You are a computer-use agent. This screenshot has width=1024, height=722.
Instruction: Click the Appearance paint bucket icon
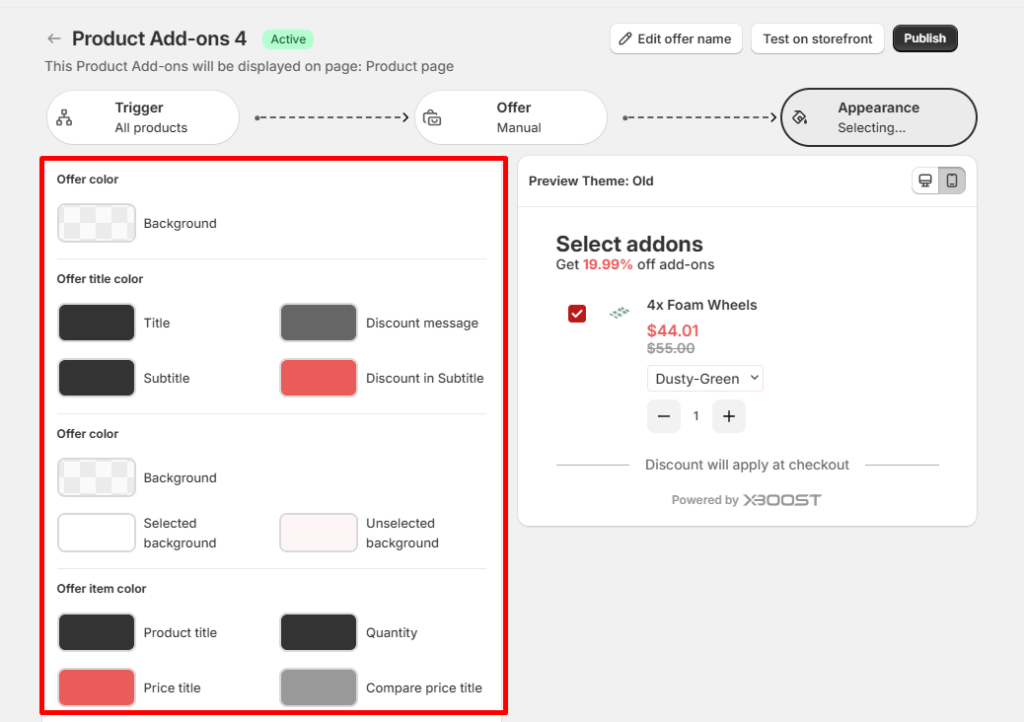coord(799,118)
